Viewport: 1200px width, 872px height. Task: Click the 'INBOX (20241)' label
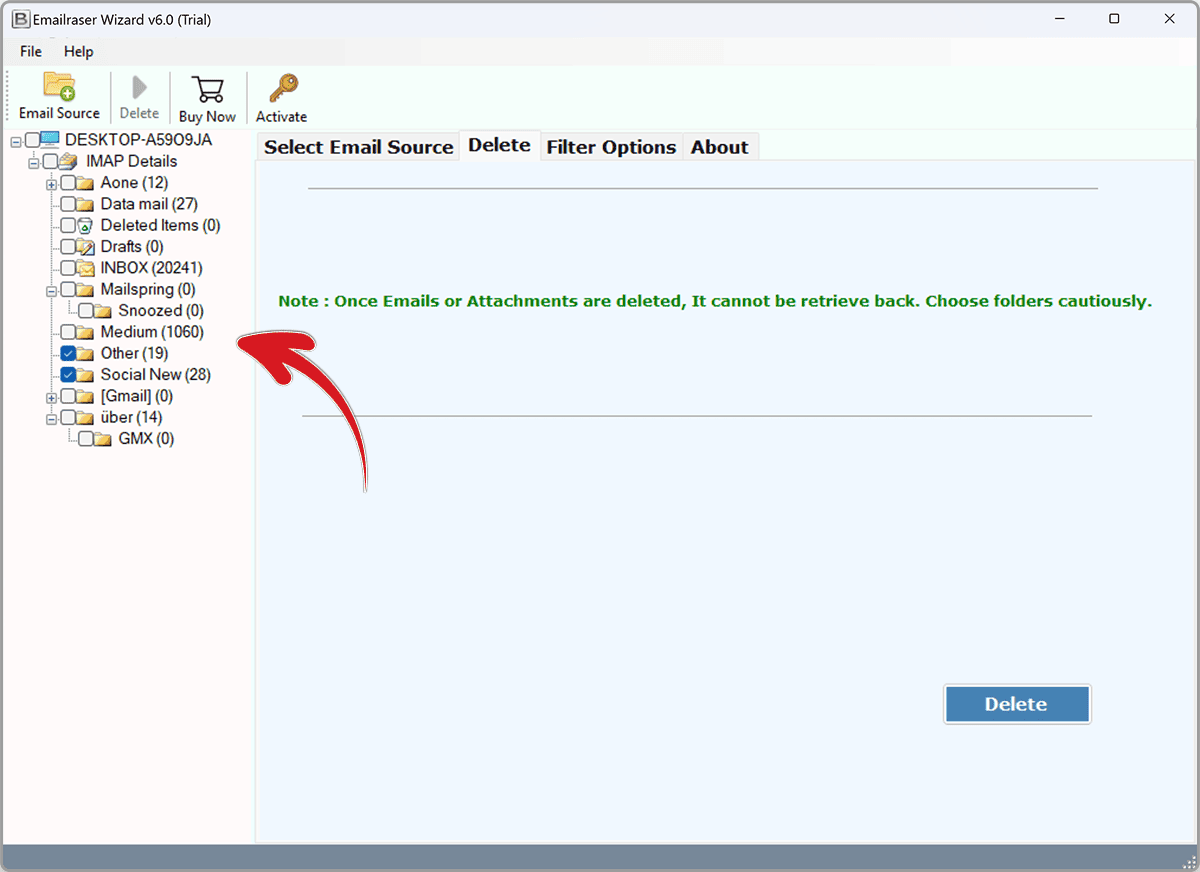tap(152, 268)
